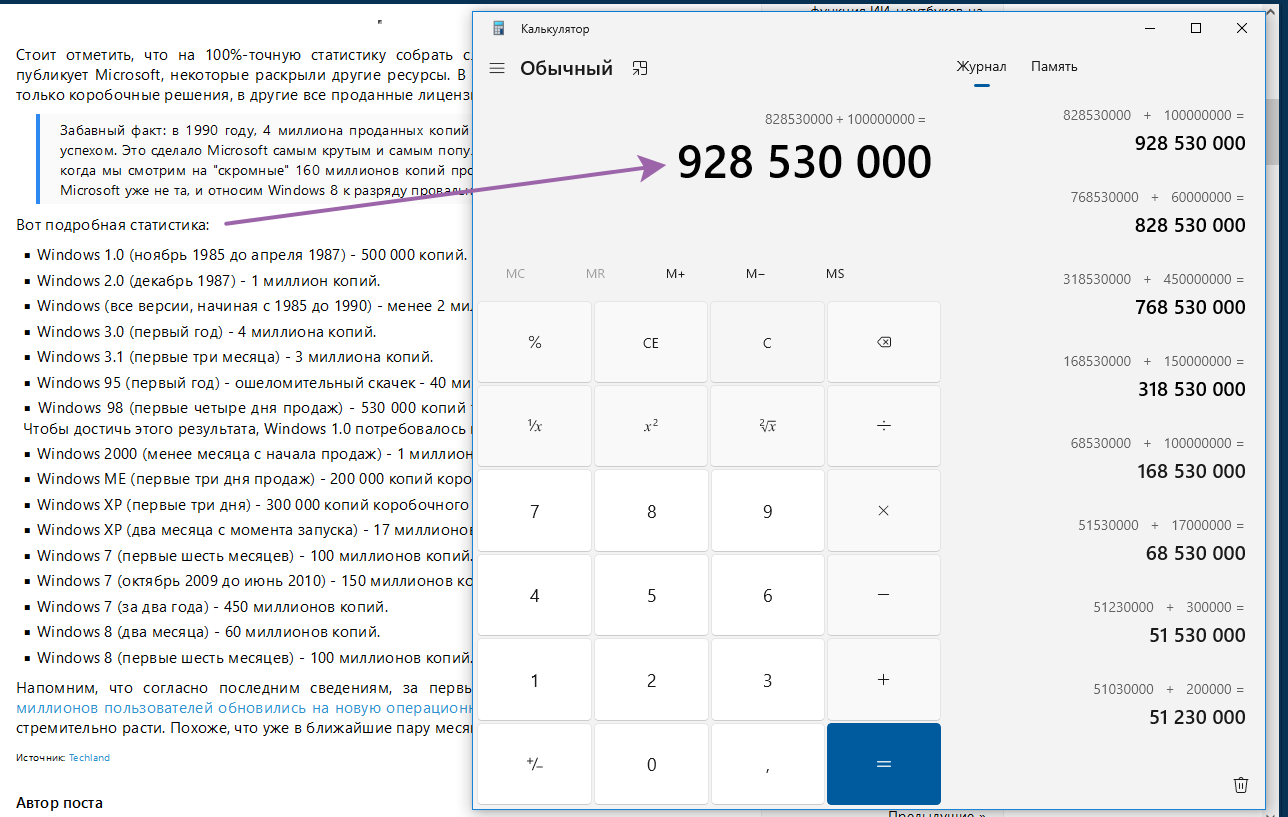Click digit 2 on the keypad
1288x817 pixels.
click(651, 680)
